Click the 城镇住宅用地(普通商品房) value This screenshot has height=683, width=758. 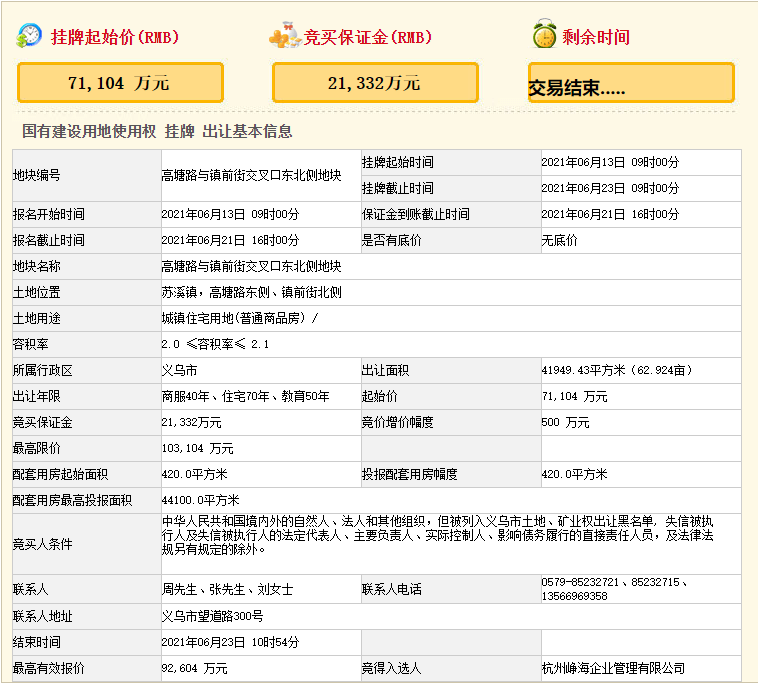(234, 319)
